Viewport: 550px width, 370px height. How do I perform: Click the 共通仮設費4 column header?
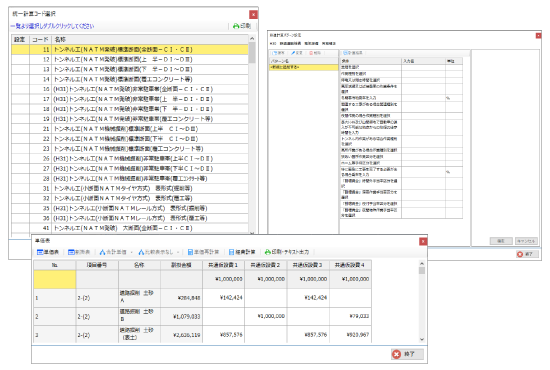coord(350,265)
